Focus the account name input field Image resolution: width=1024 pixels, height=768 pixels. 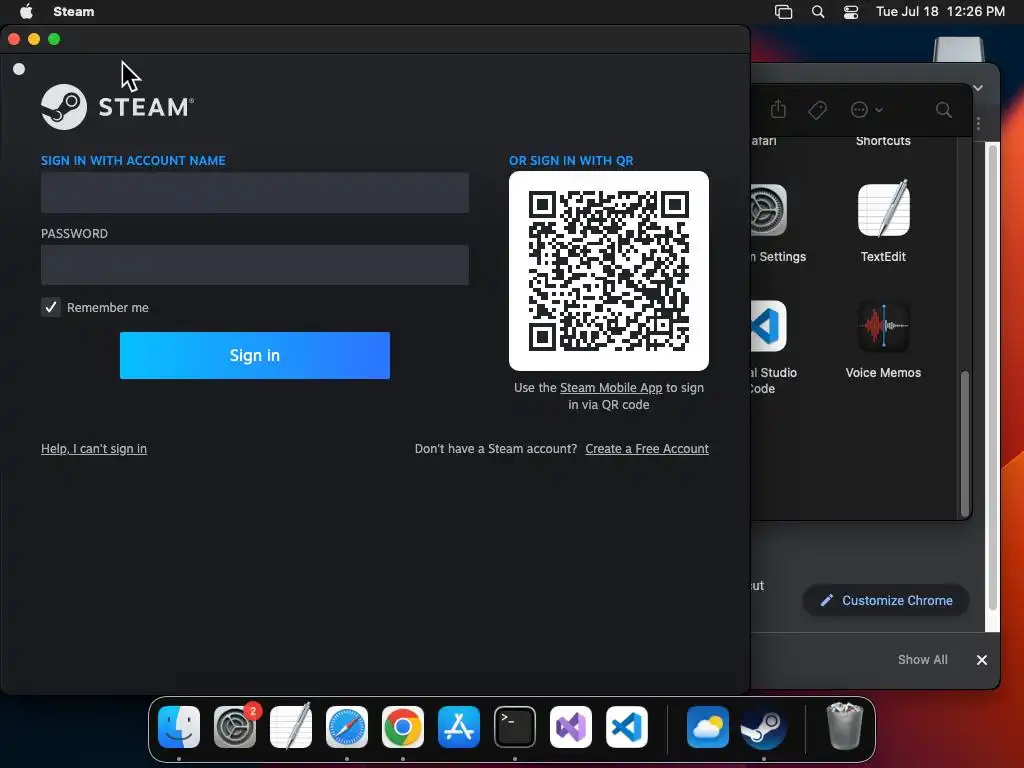(255, 193)
